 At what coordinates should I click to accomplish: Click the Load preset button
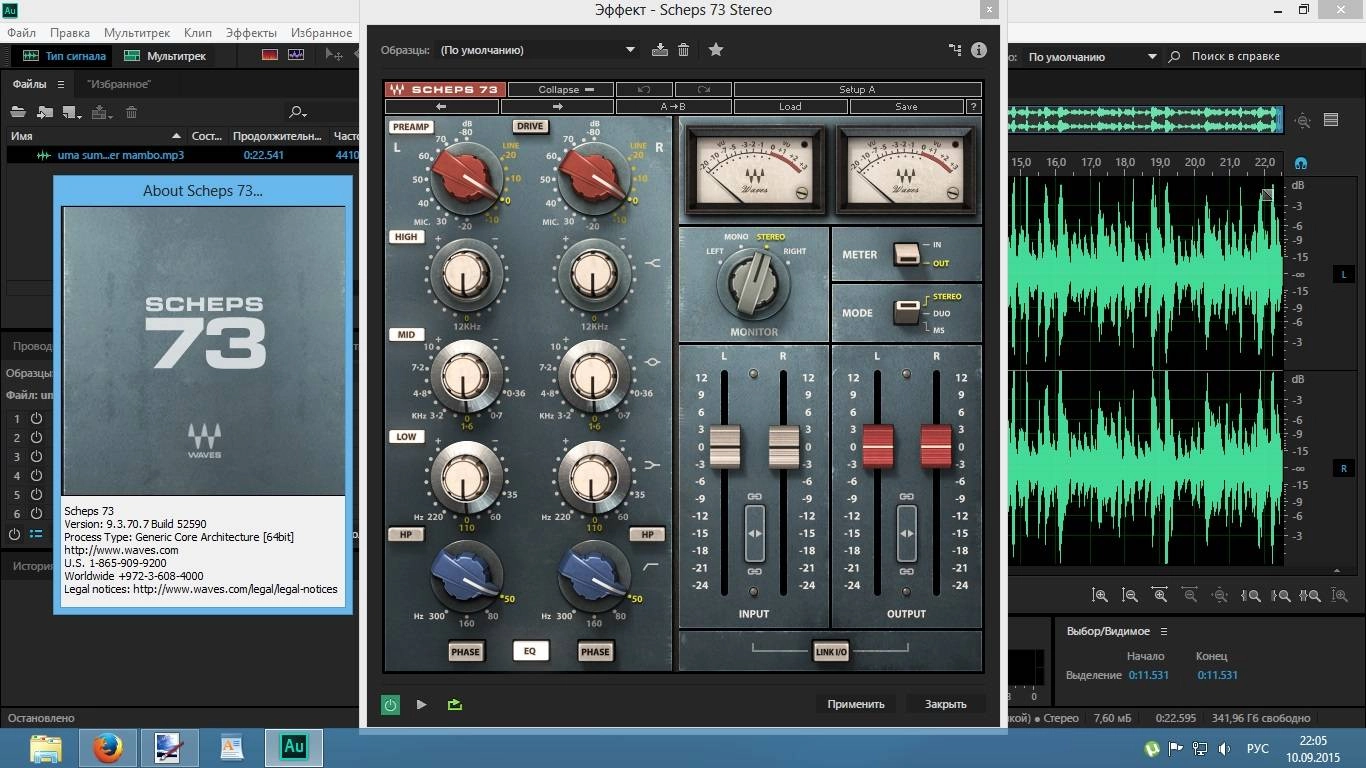790,106
